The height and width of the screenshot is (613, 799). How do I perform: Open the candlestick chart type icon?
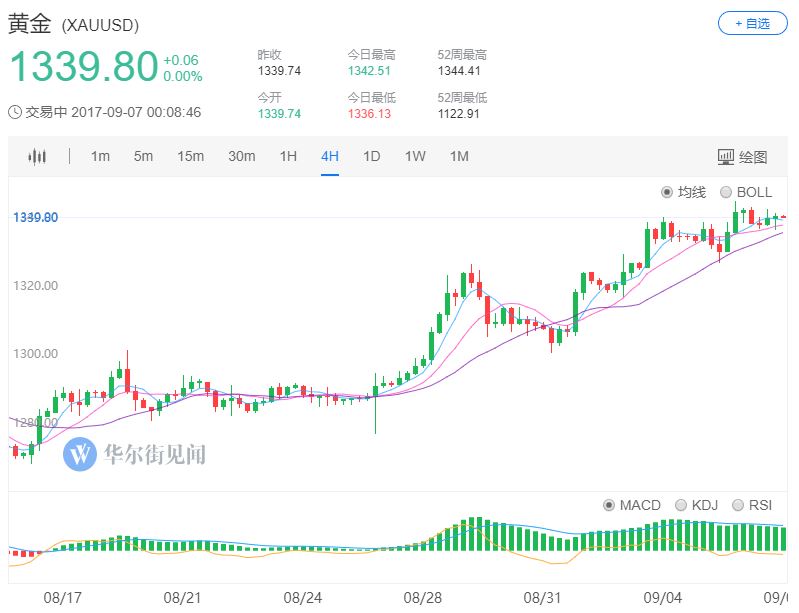37,156
